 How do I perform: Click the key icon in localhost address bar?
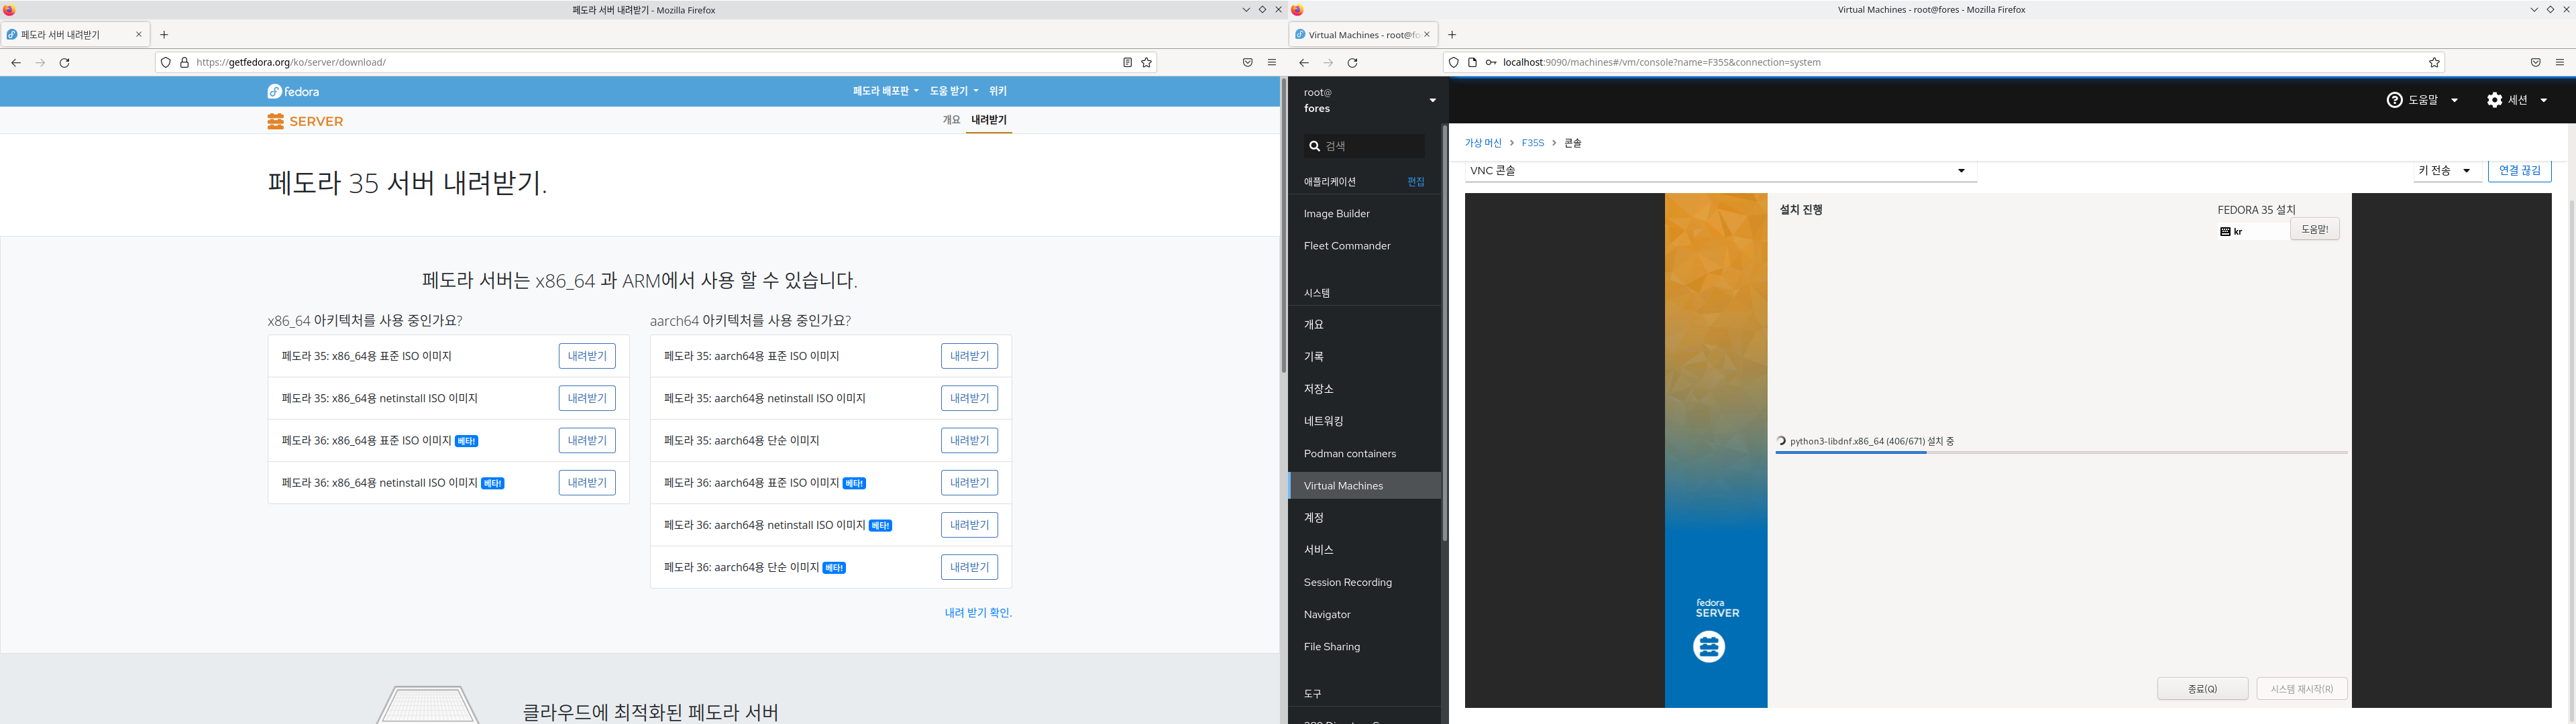1491,62
